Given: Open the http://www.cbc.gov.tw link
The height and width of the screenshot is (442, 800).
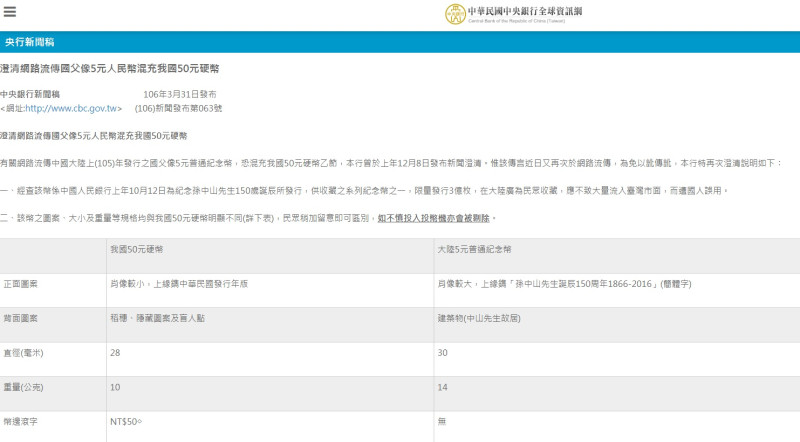Looking at the screenshot, I should pyautogui.click(x=71, y=108).
